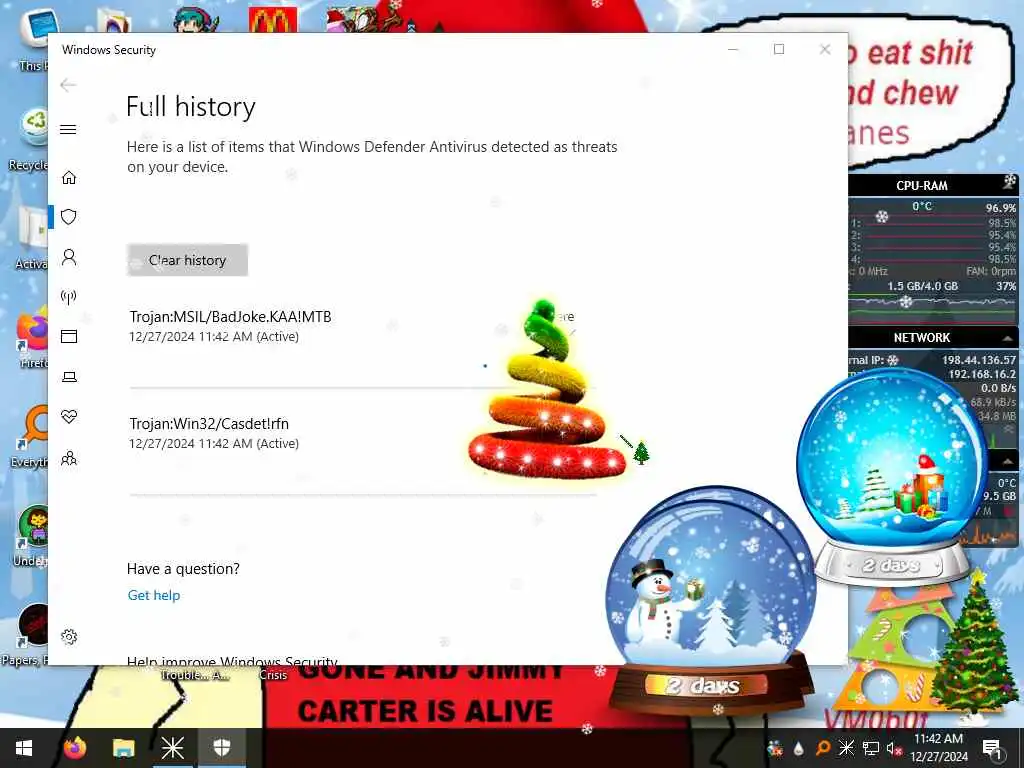Click Have a question? text
Image resolution: width=1024 pixels, height=768 pixels.
click(x=183, y=569)
